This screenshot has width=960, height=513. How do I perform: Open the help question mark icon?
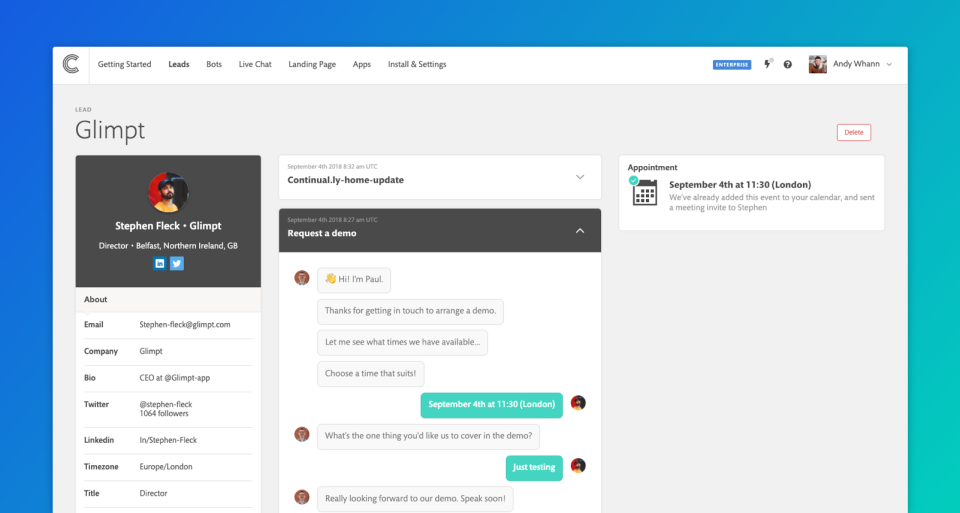click(x=787, y=64)
